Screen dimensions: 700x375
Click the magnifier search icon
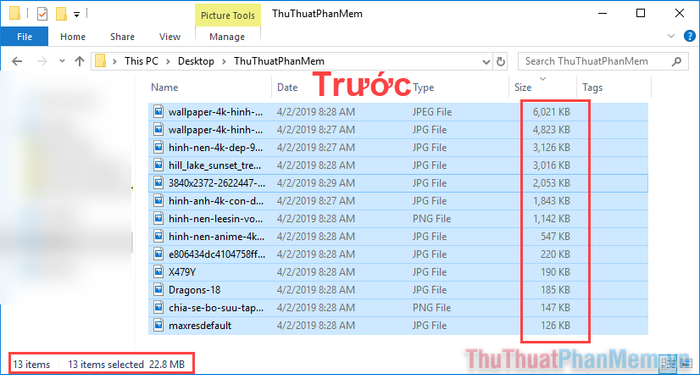(677, 61)
